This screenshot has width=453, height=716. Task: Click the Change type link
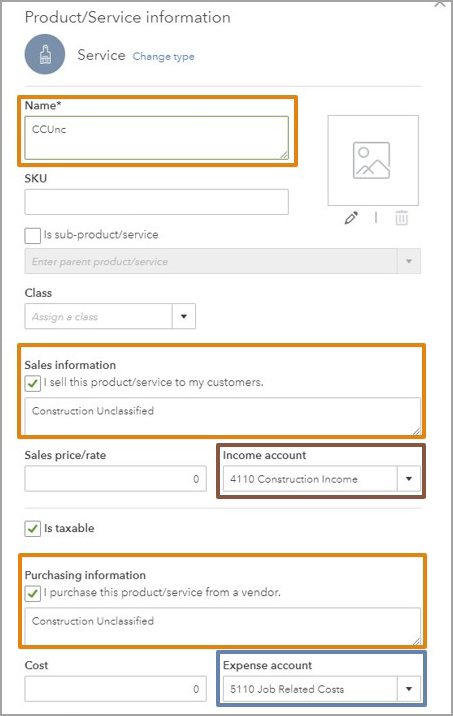(163, 57)
